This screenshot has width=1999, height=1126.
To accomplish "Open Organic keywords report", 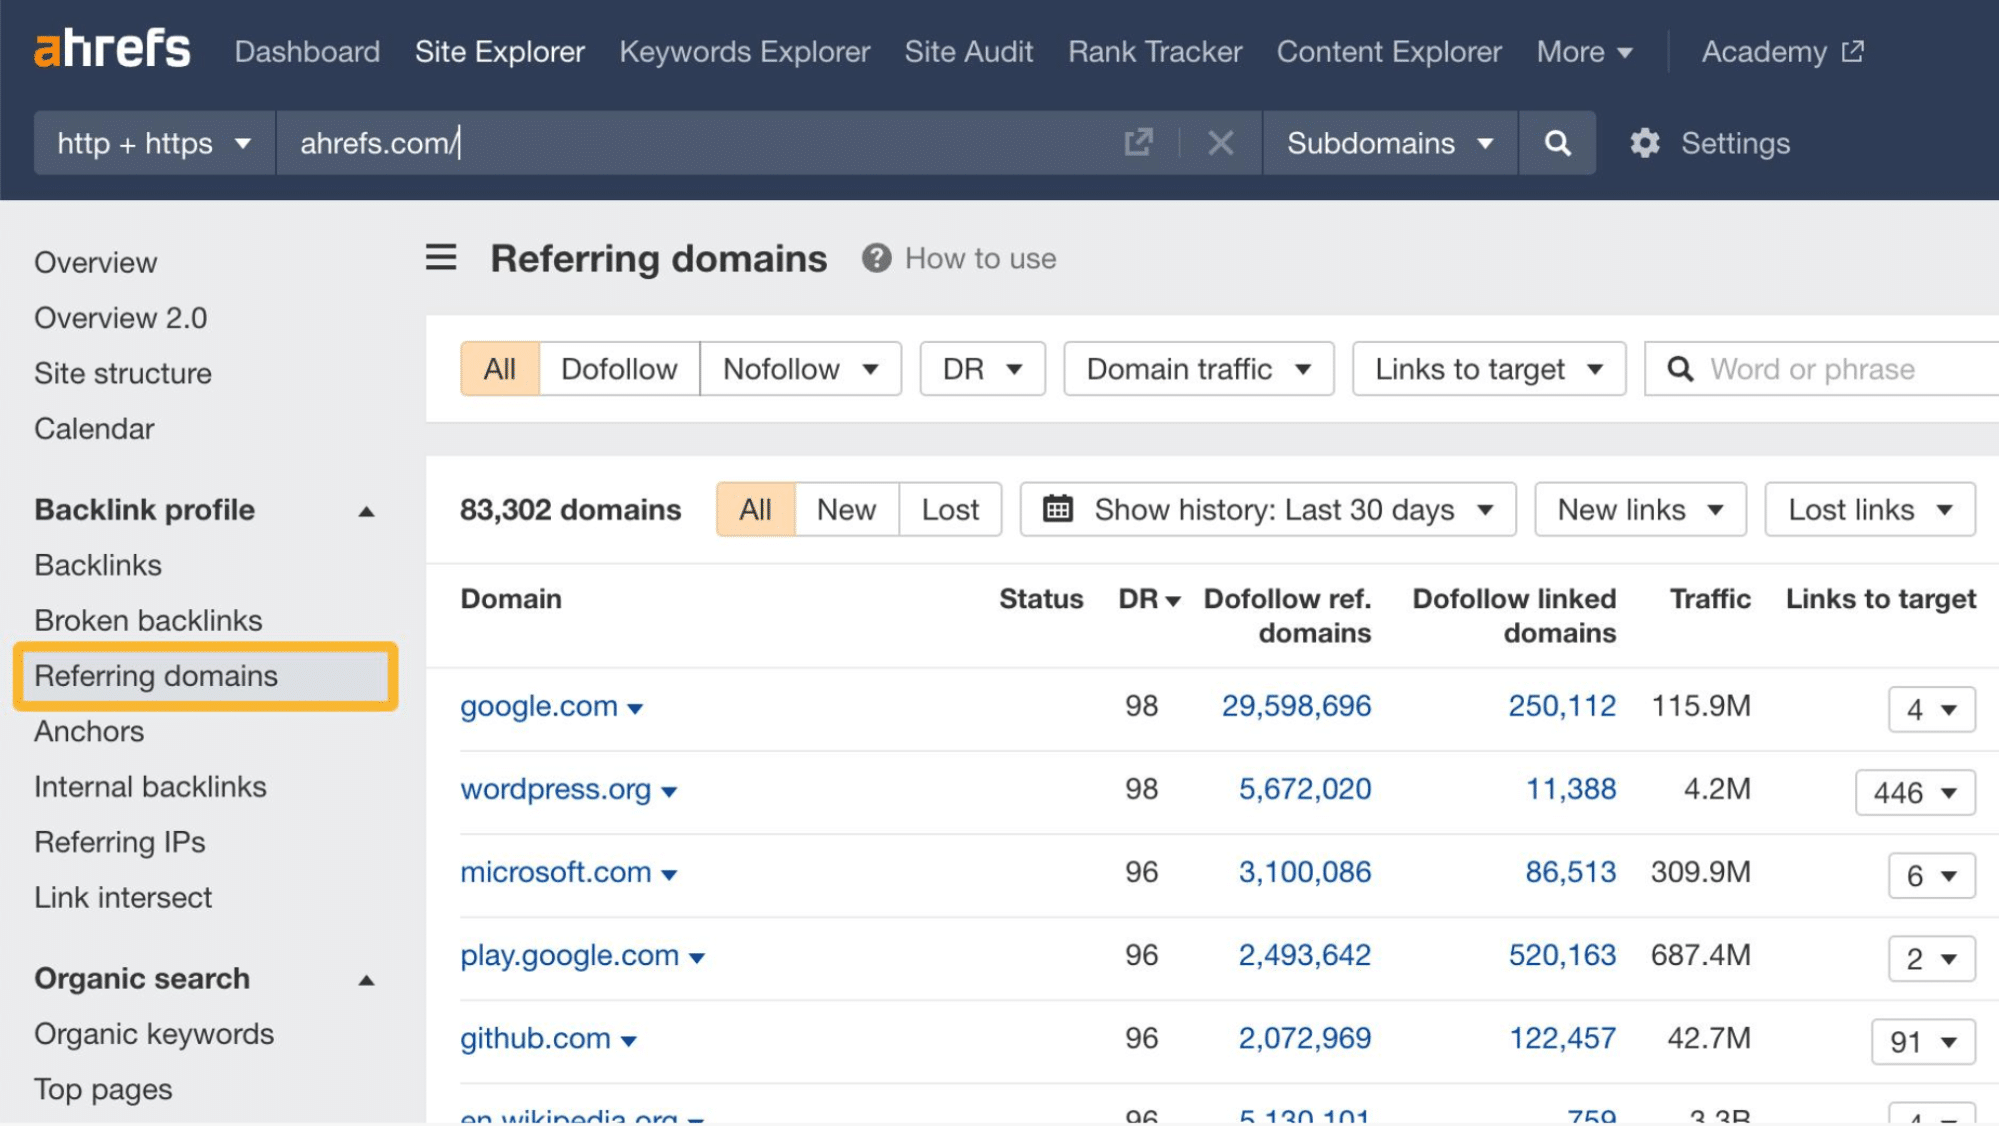I will point(154,1033).
